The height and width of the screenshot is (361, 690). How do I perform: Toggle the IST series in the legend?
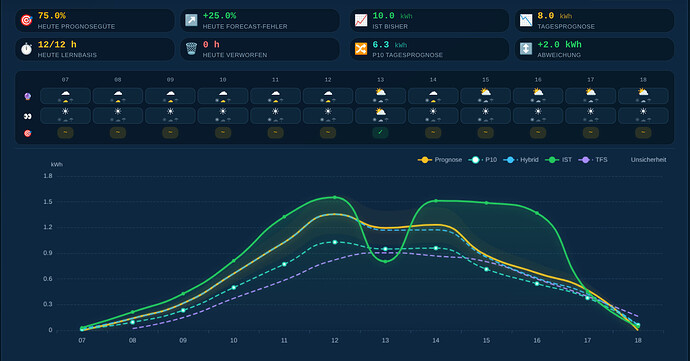559,160
